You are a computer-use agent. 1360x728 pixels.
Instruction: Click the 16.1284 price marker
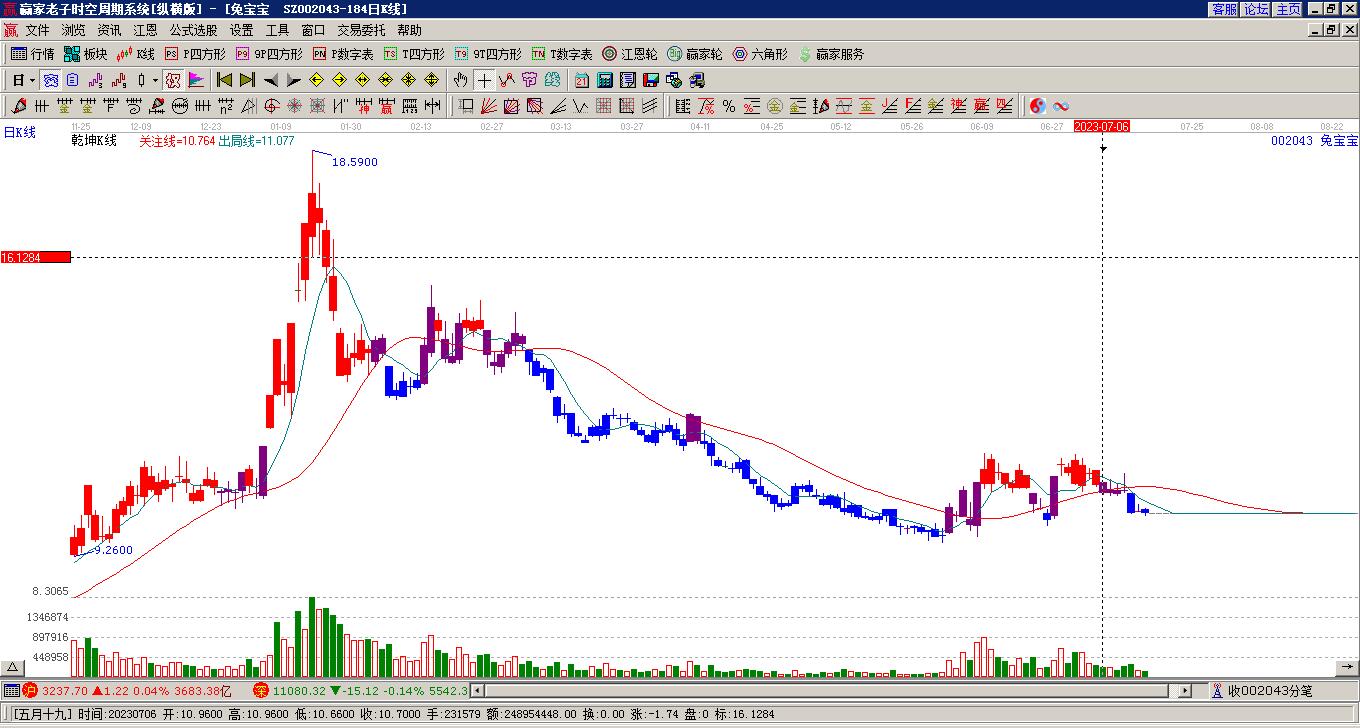(36, 257)
